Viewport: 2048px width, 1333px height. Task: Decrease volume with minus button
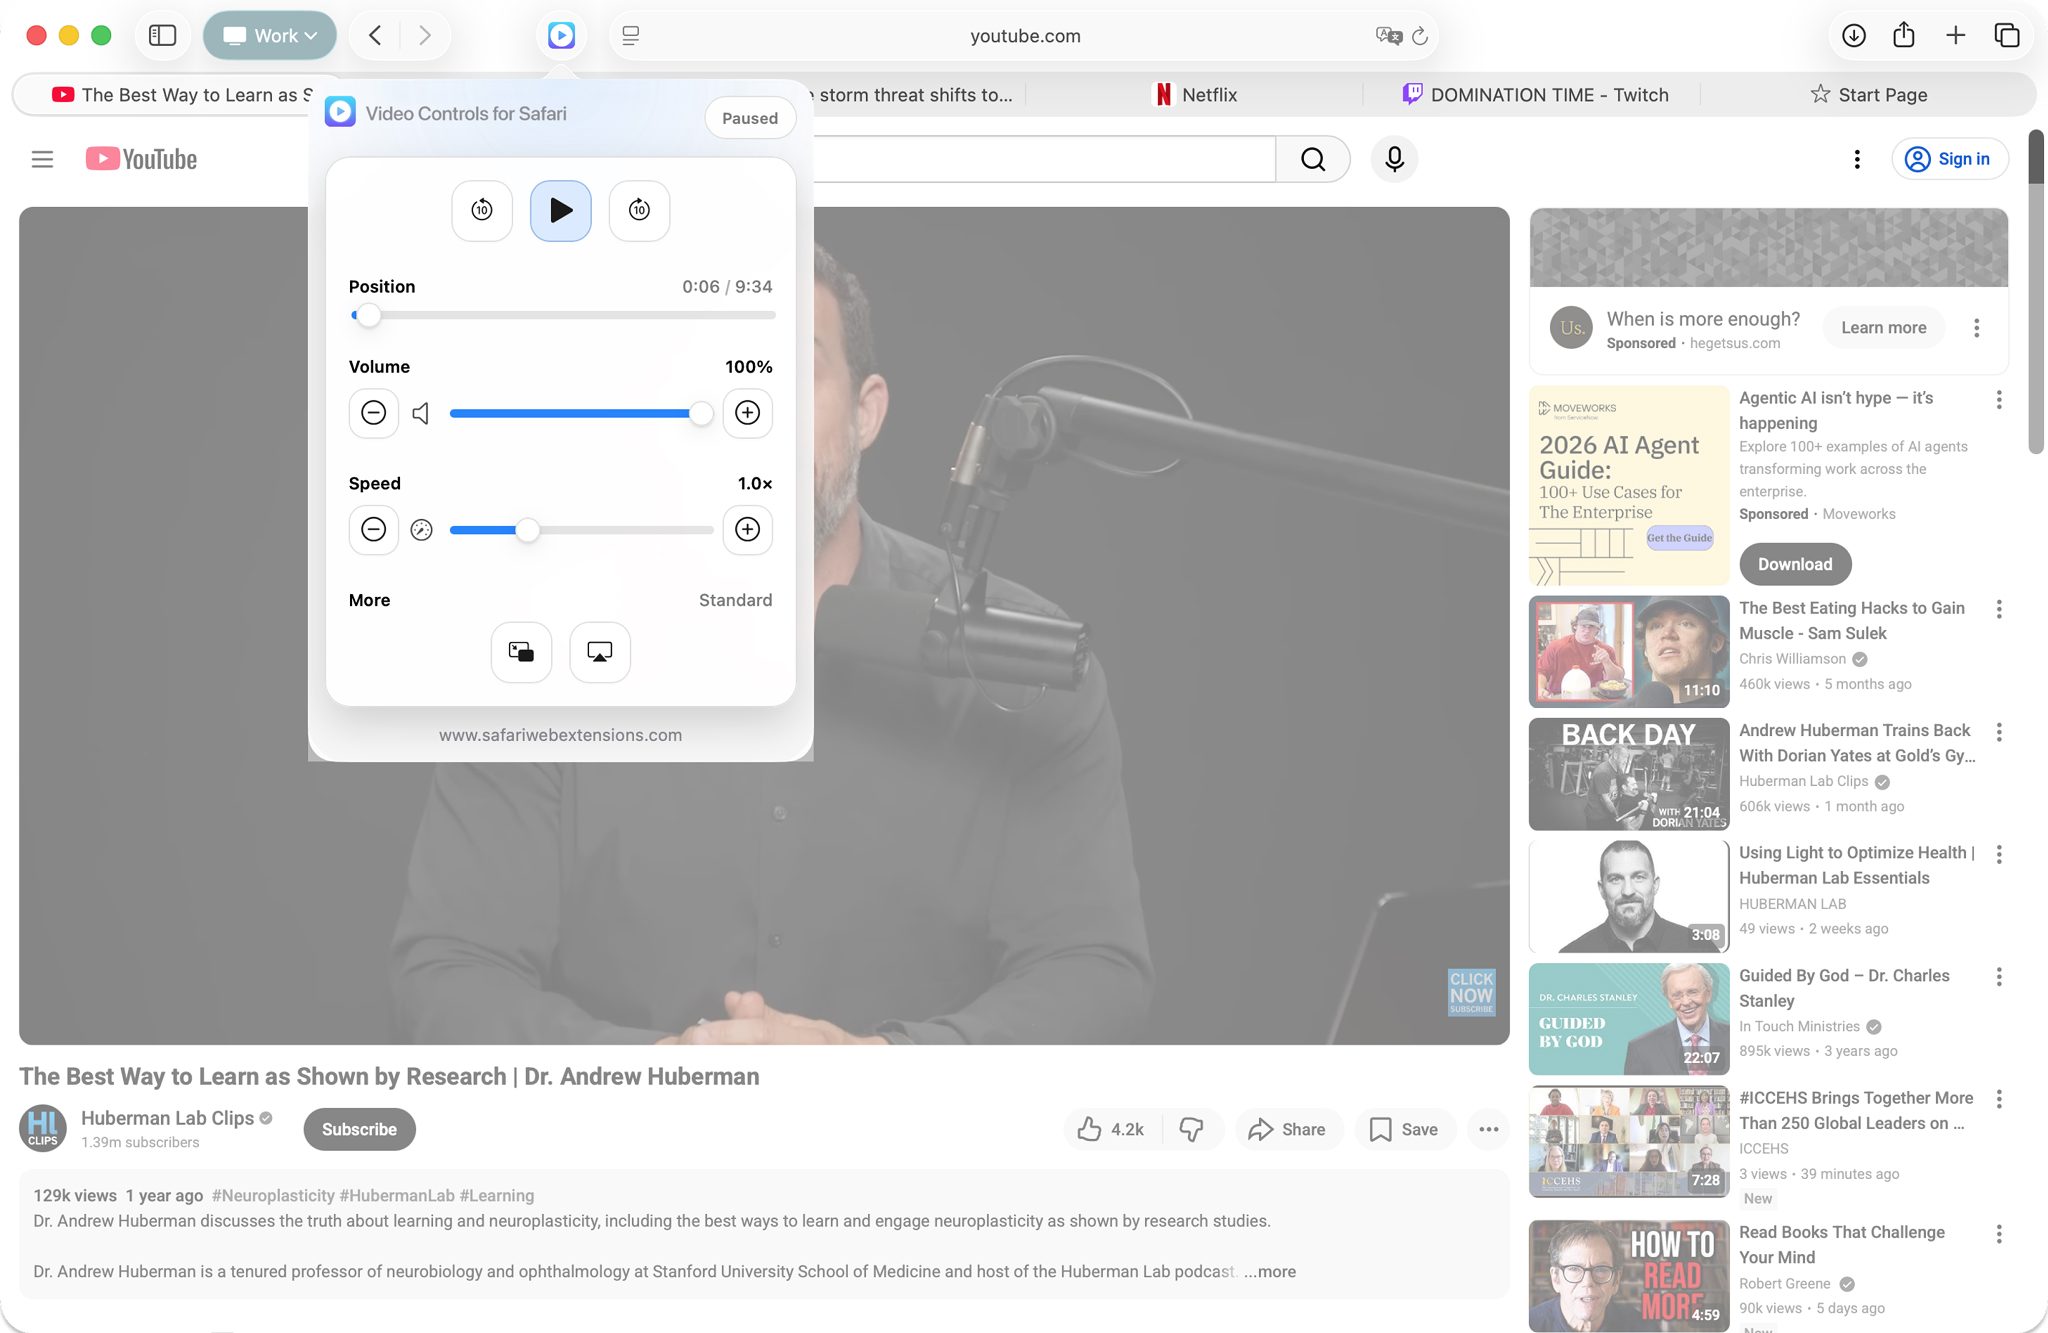373,413
